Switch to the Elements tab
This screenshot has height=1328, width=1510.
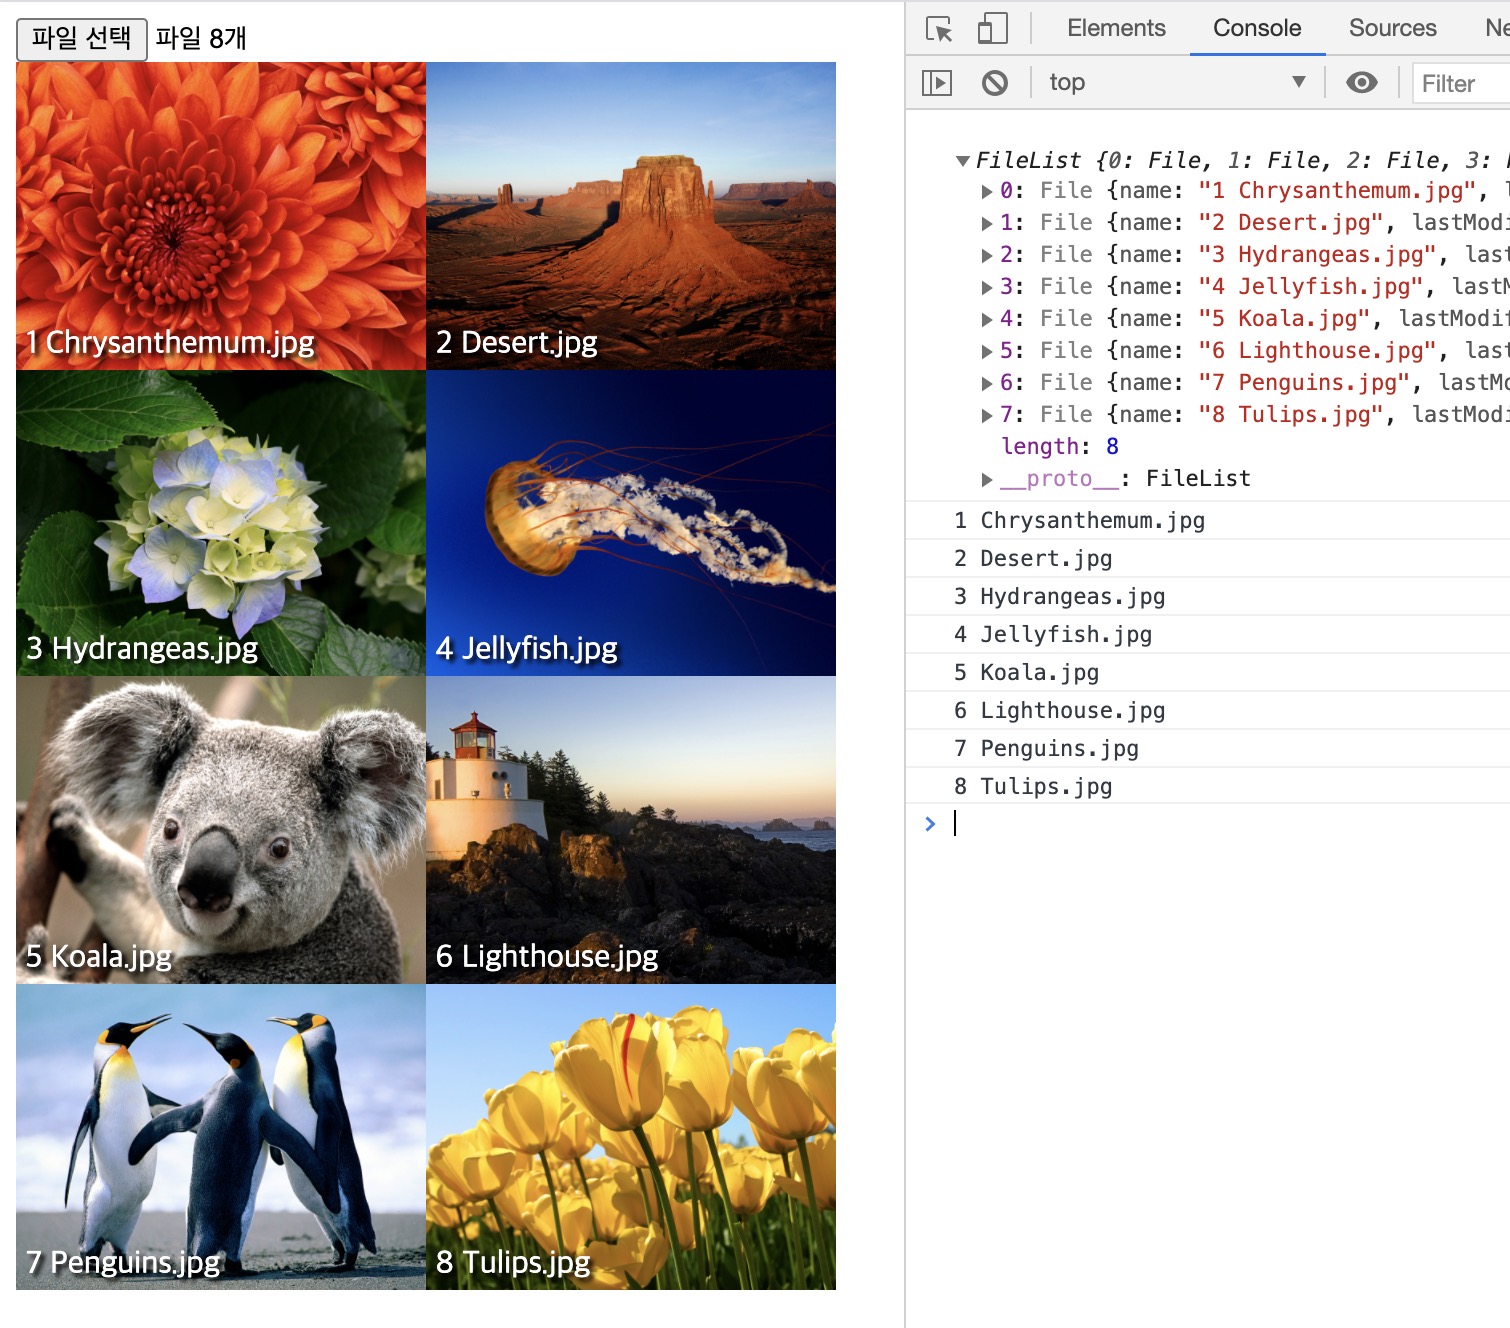point(1115,28)
